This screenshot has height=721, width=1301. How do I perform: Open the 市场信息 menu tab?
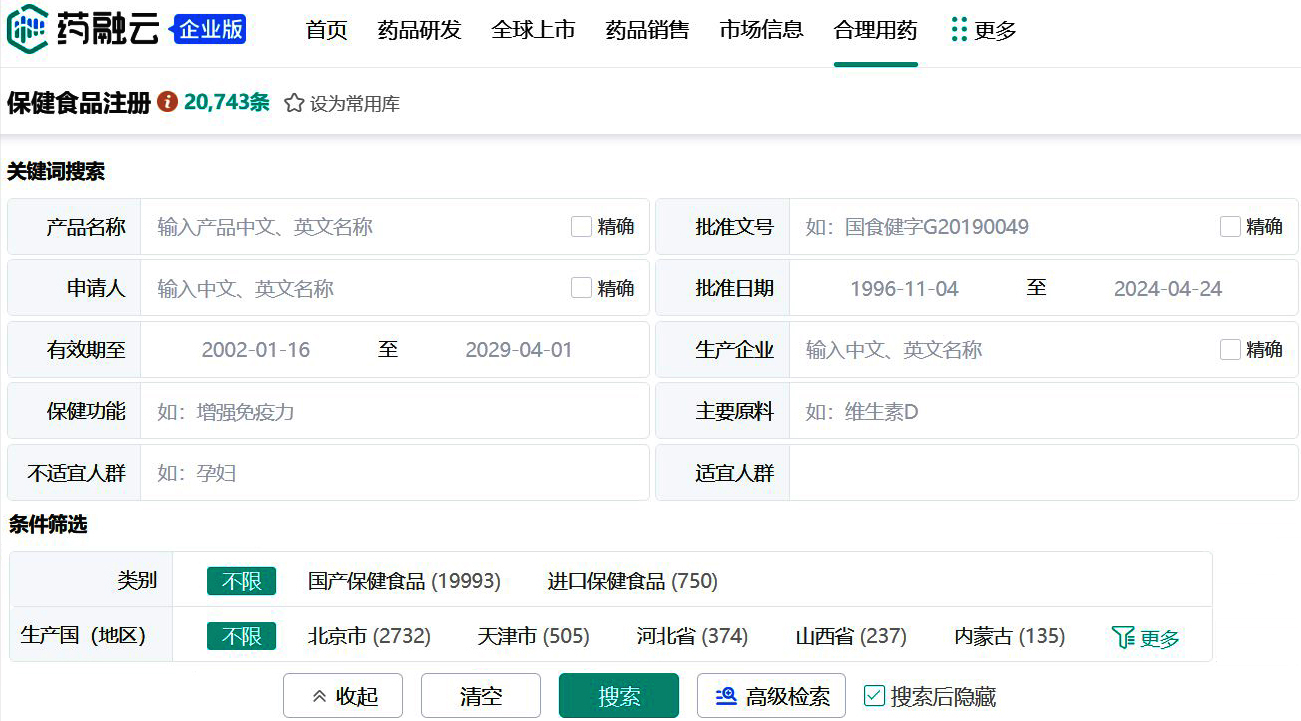761,30
